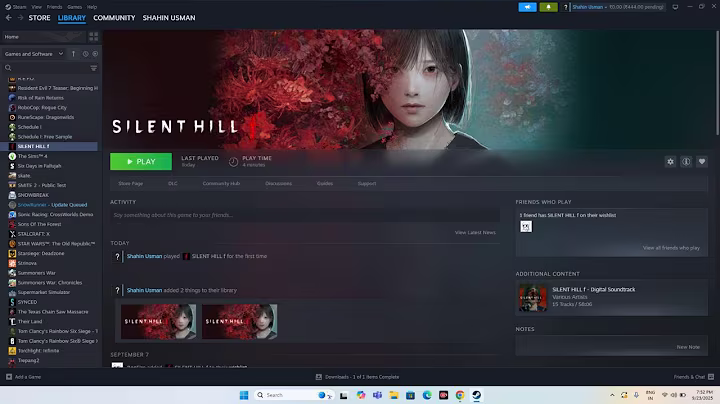Viewport: 720px width, 404px height.
Task: Select SnowRunner - Update Queued
Action: [x=51, y=205]
